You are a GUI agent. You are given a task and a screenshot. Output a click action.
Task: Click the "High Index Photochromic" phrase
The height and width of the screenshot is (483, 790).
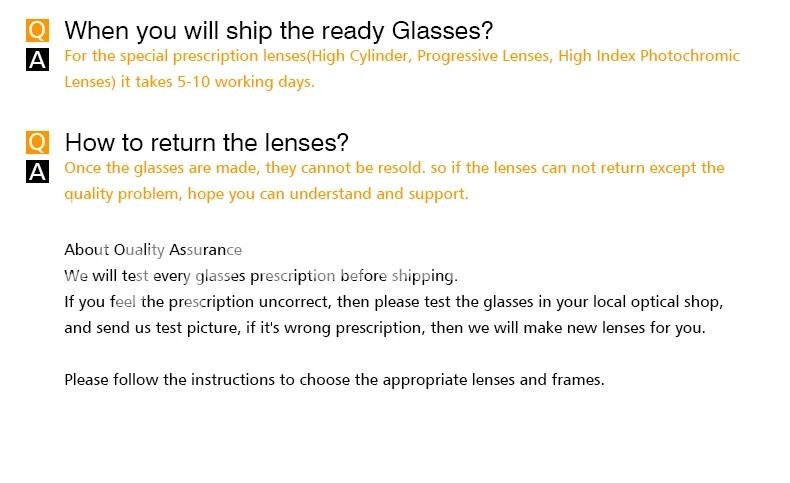(649, 56)
